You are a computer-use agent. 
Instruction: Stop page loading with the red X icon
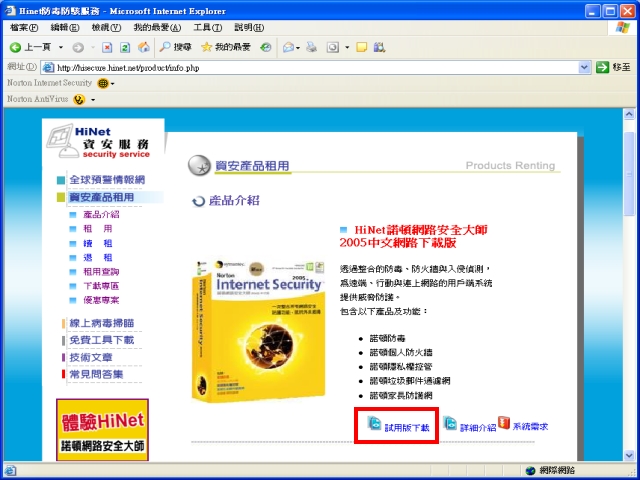tap(107, 48)
